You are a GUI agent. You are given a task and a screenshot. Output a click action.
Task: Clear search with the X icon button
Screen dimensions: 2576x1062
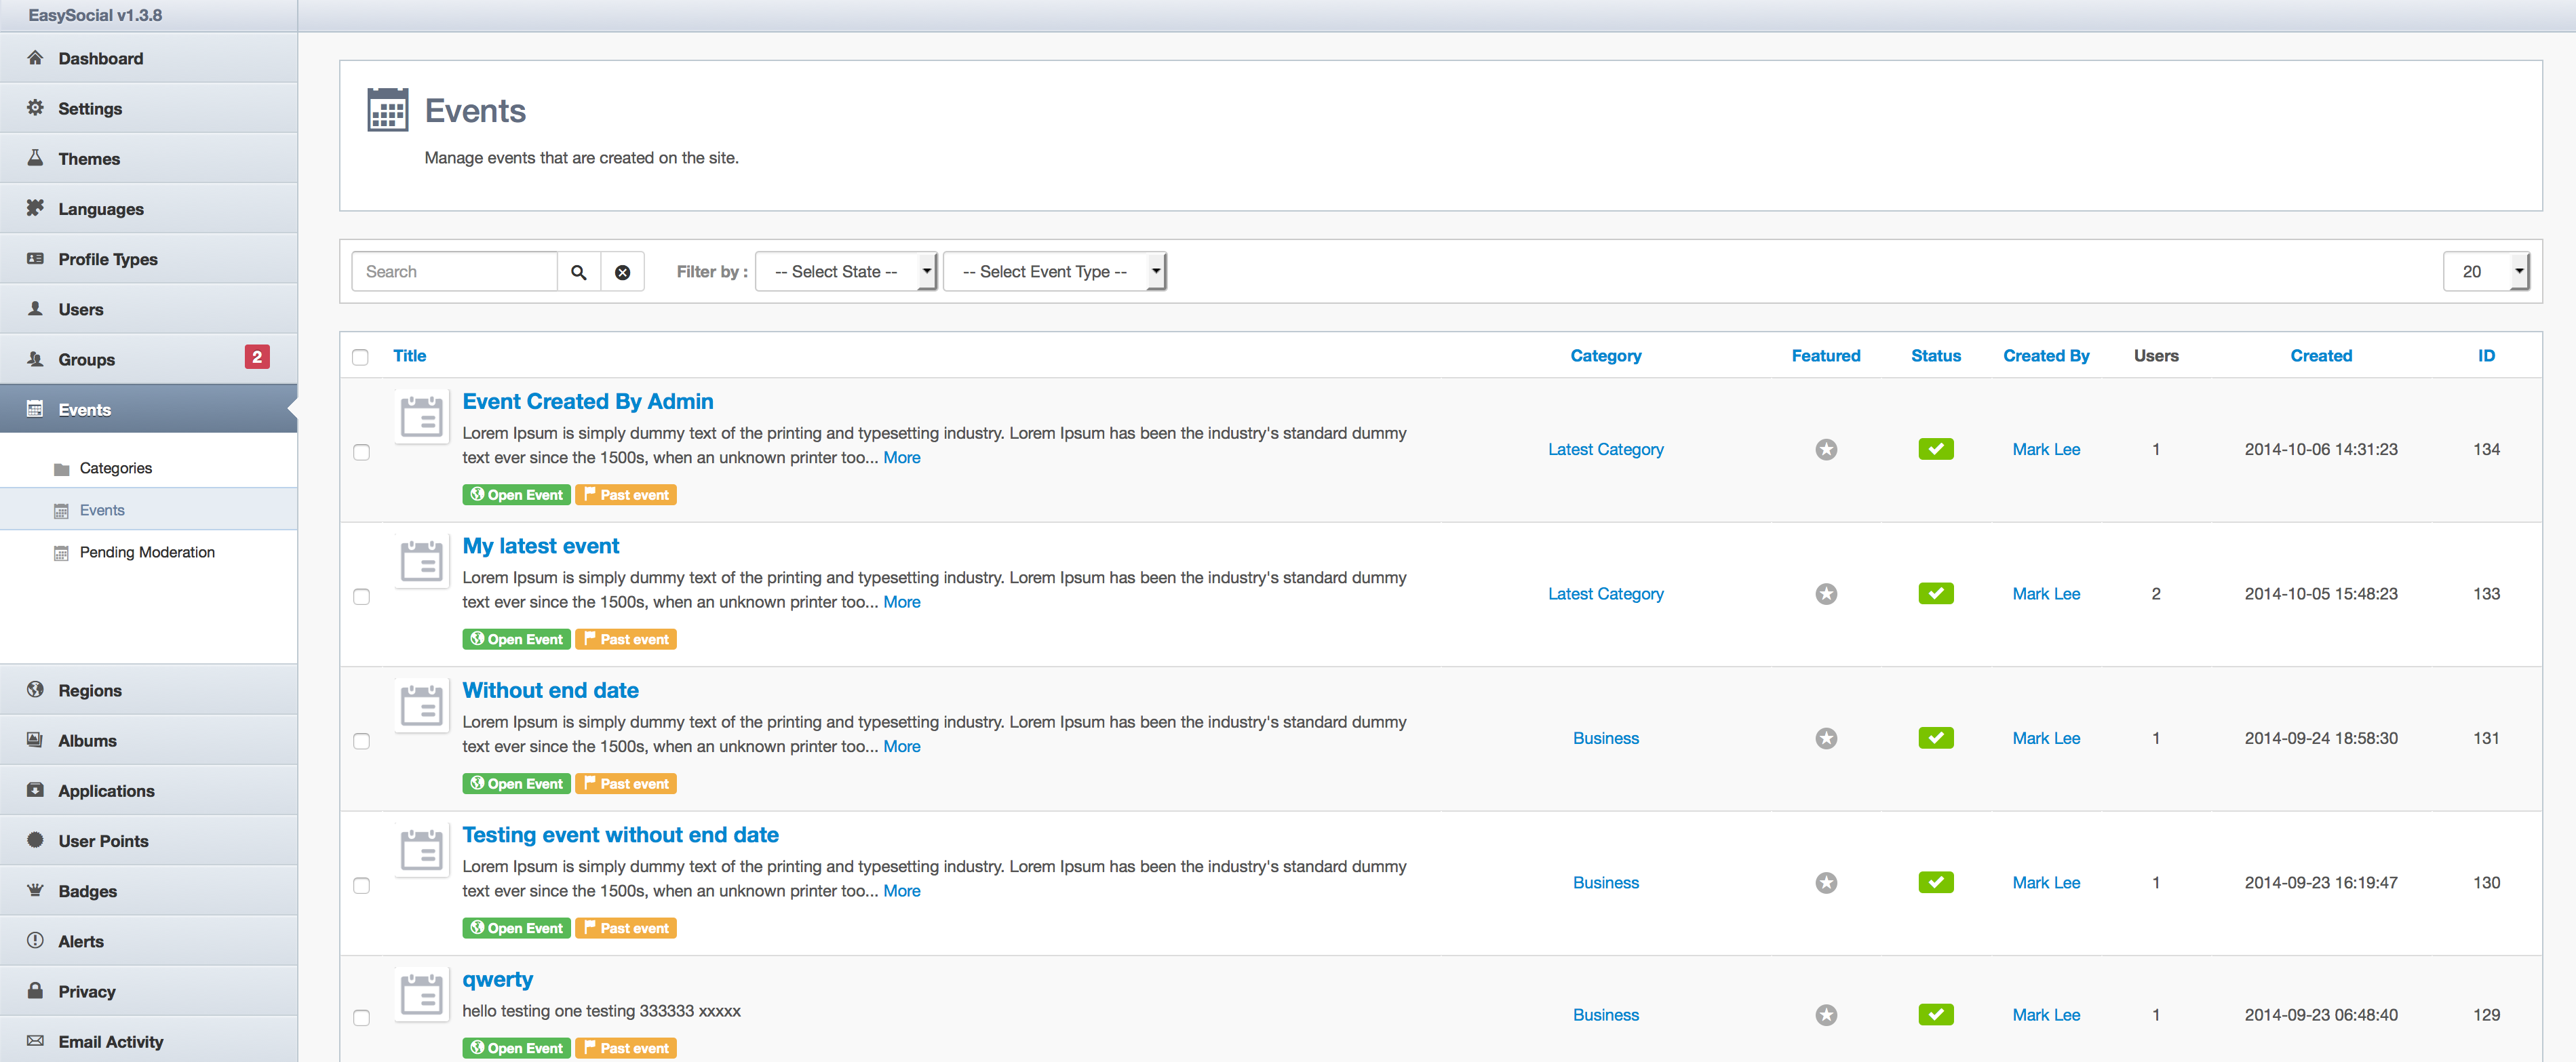pos(622,272)
